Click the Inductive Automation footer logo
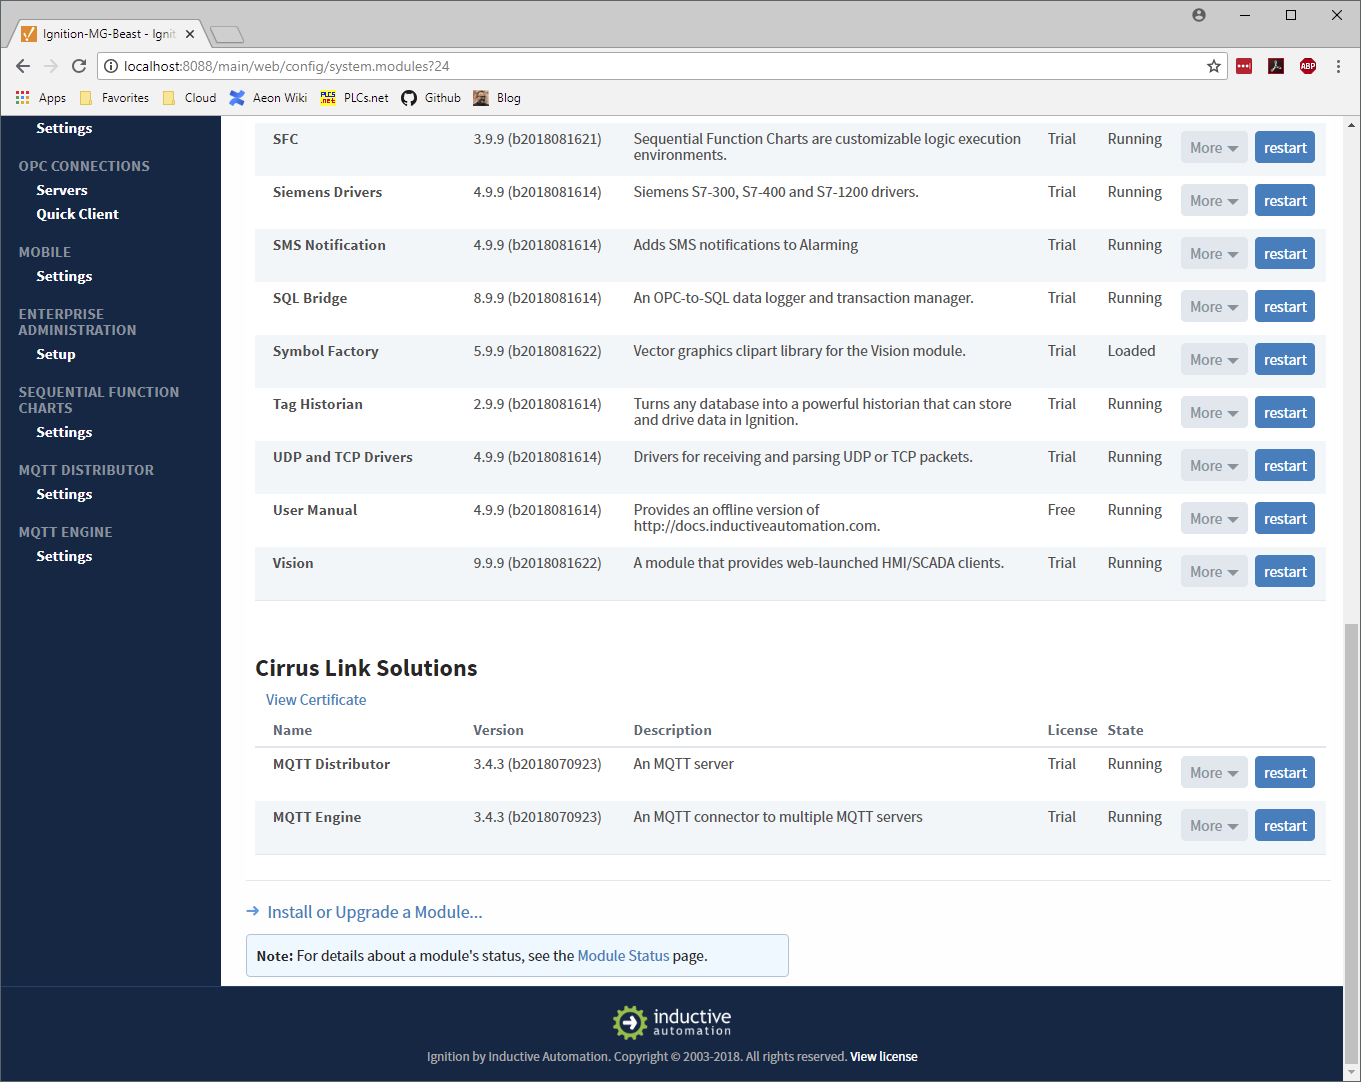The image size is (1361, 1082). tap(672, 1022)
